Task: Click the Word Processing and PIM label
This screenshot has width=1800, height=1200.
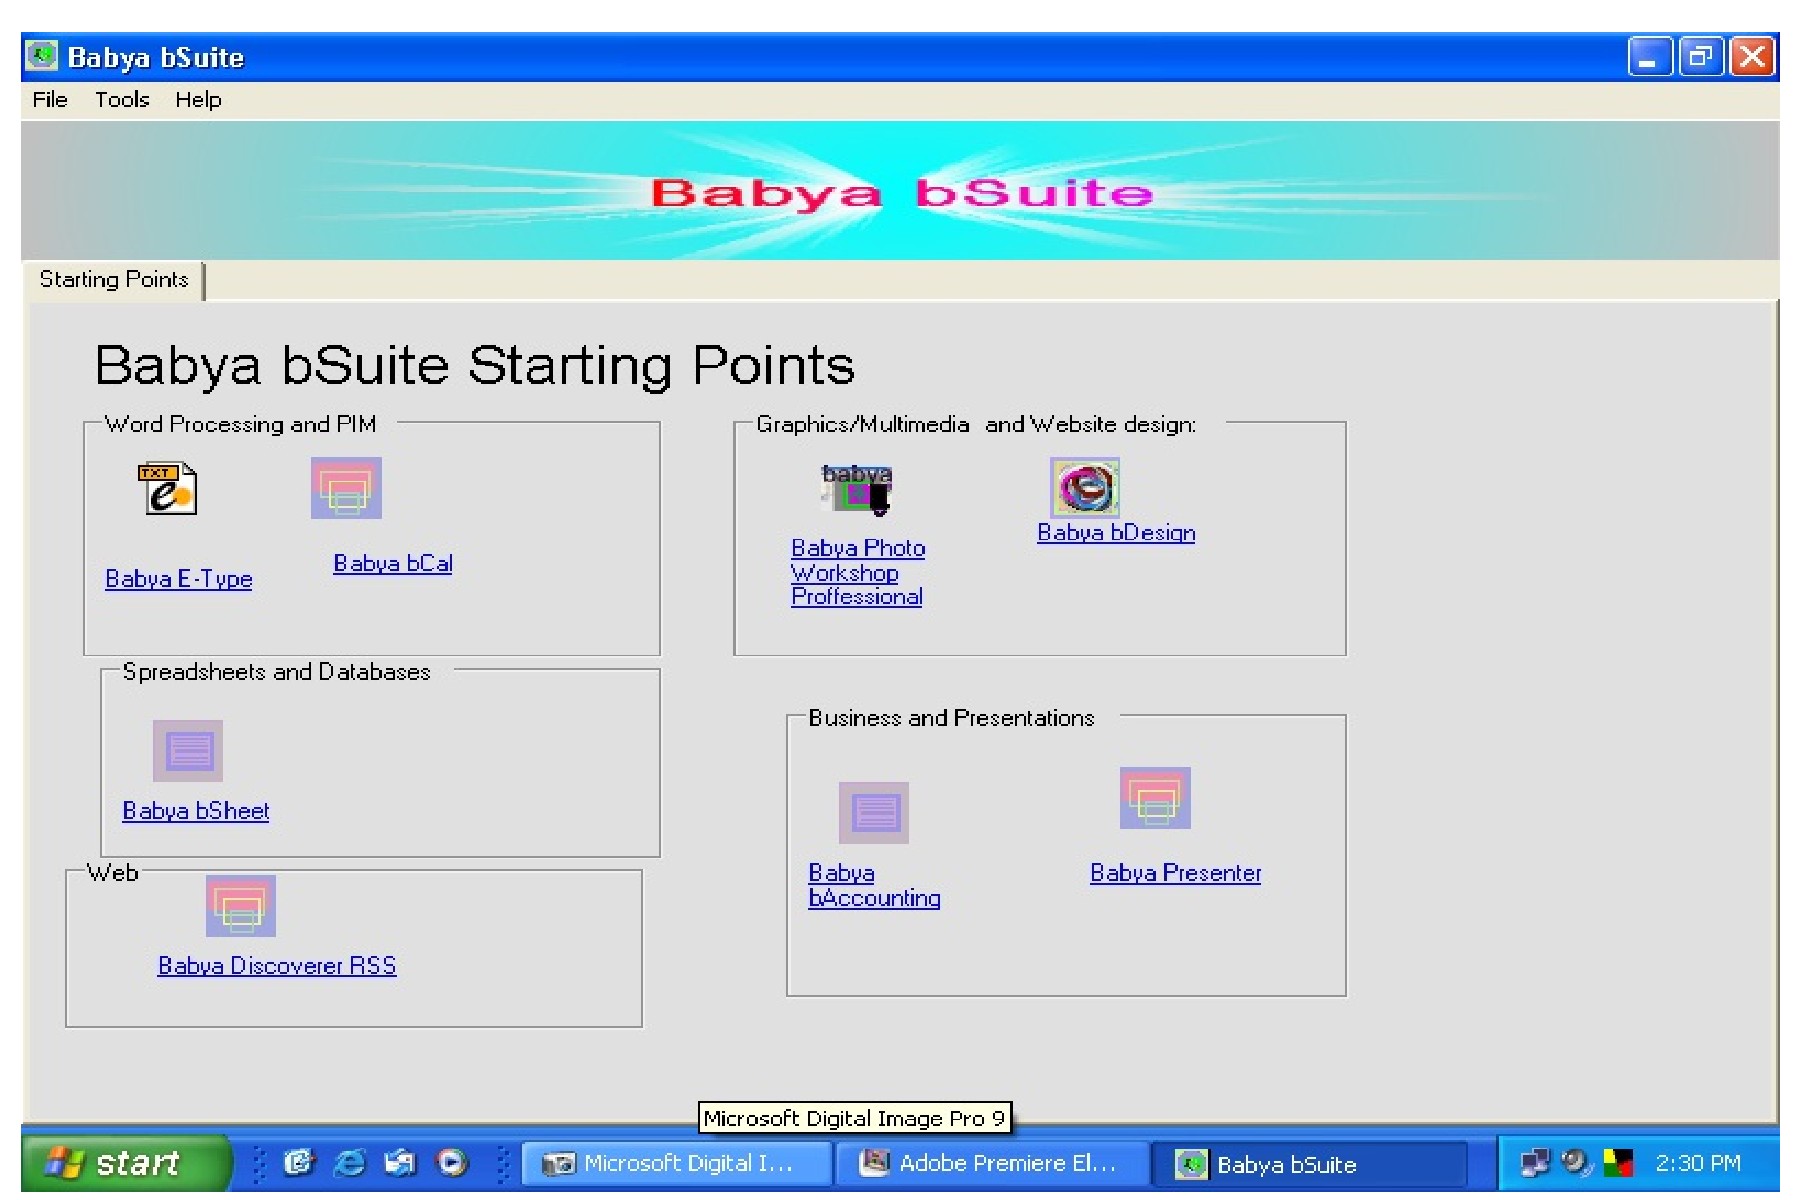Action: tap(241, 424)
